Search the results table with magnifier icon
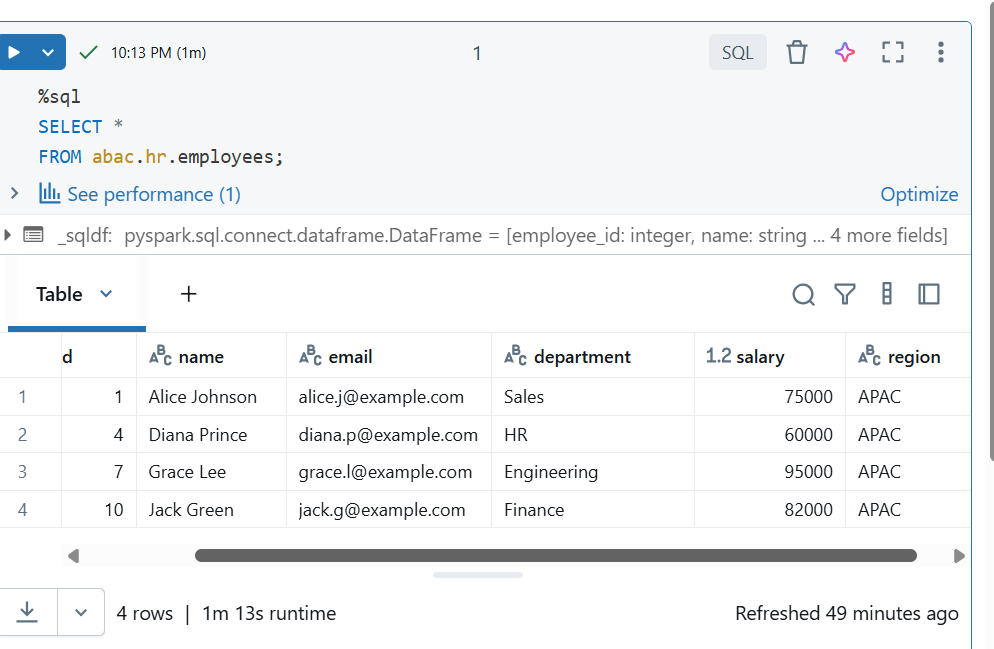The height and width of the screenshot is (649, 994). point(803,294)
